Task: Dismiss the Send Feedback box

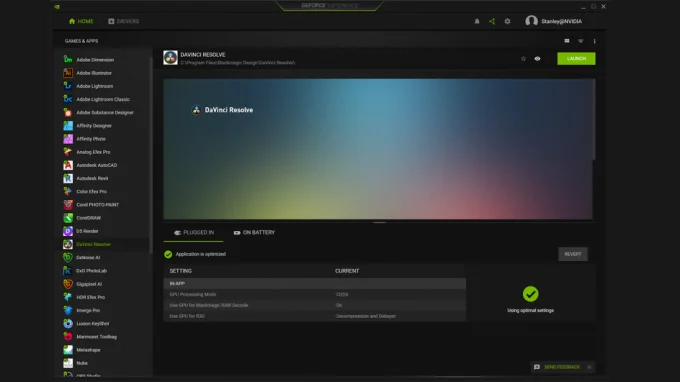Action: tap(589, 367)
